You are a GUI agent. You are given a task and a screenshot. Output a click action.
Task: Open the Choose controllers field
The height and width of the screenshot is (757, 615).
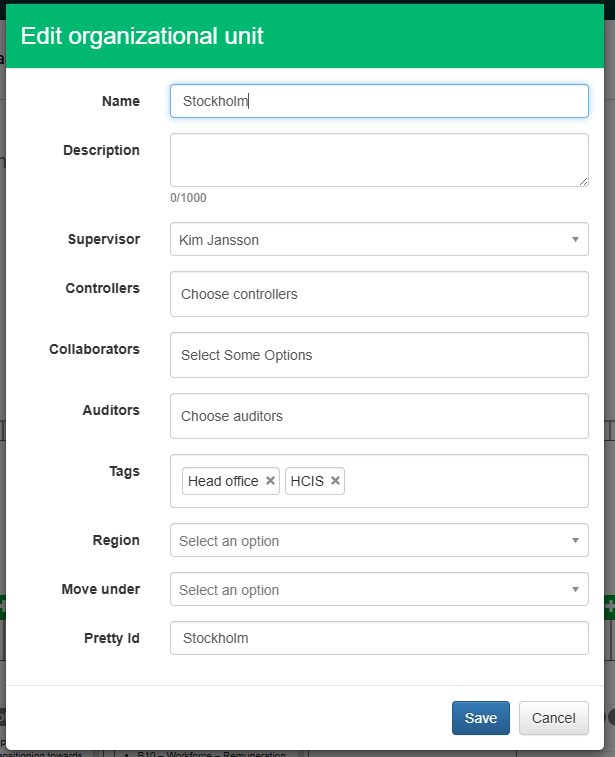tap(379, 294)
